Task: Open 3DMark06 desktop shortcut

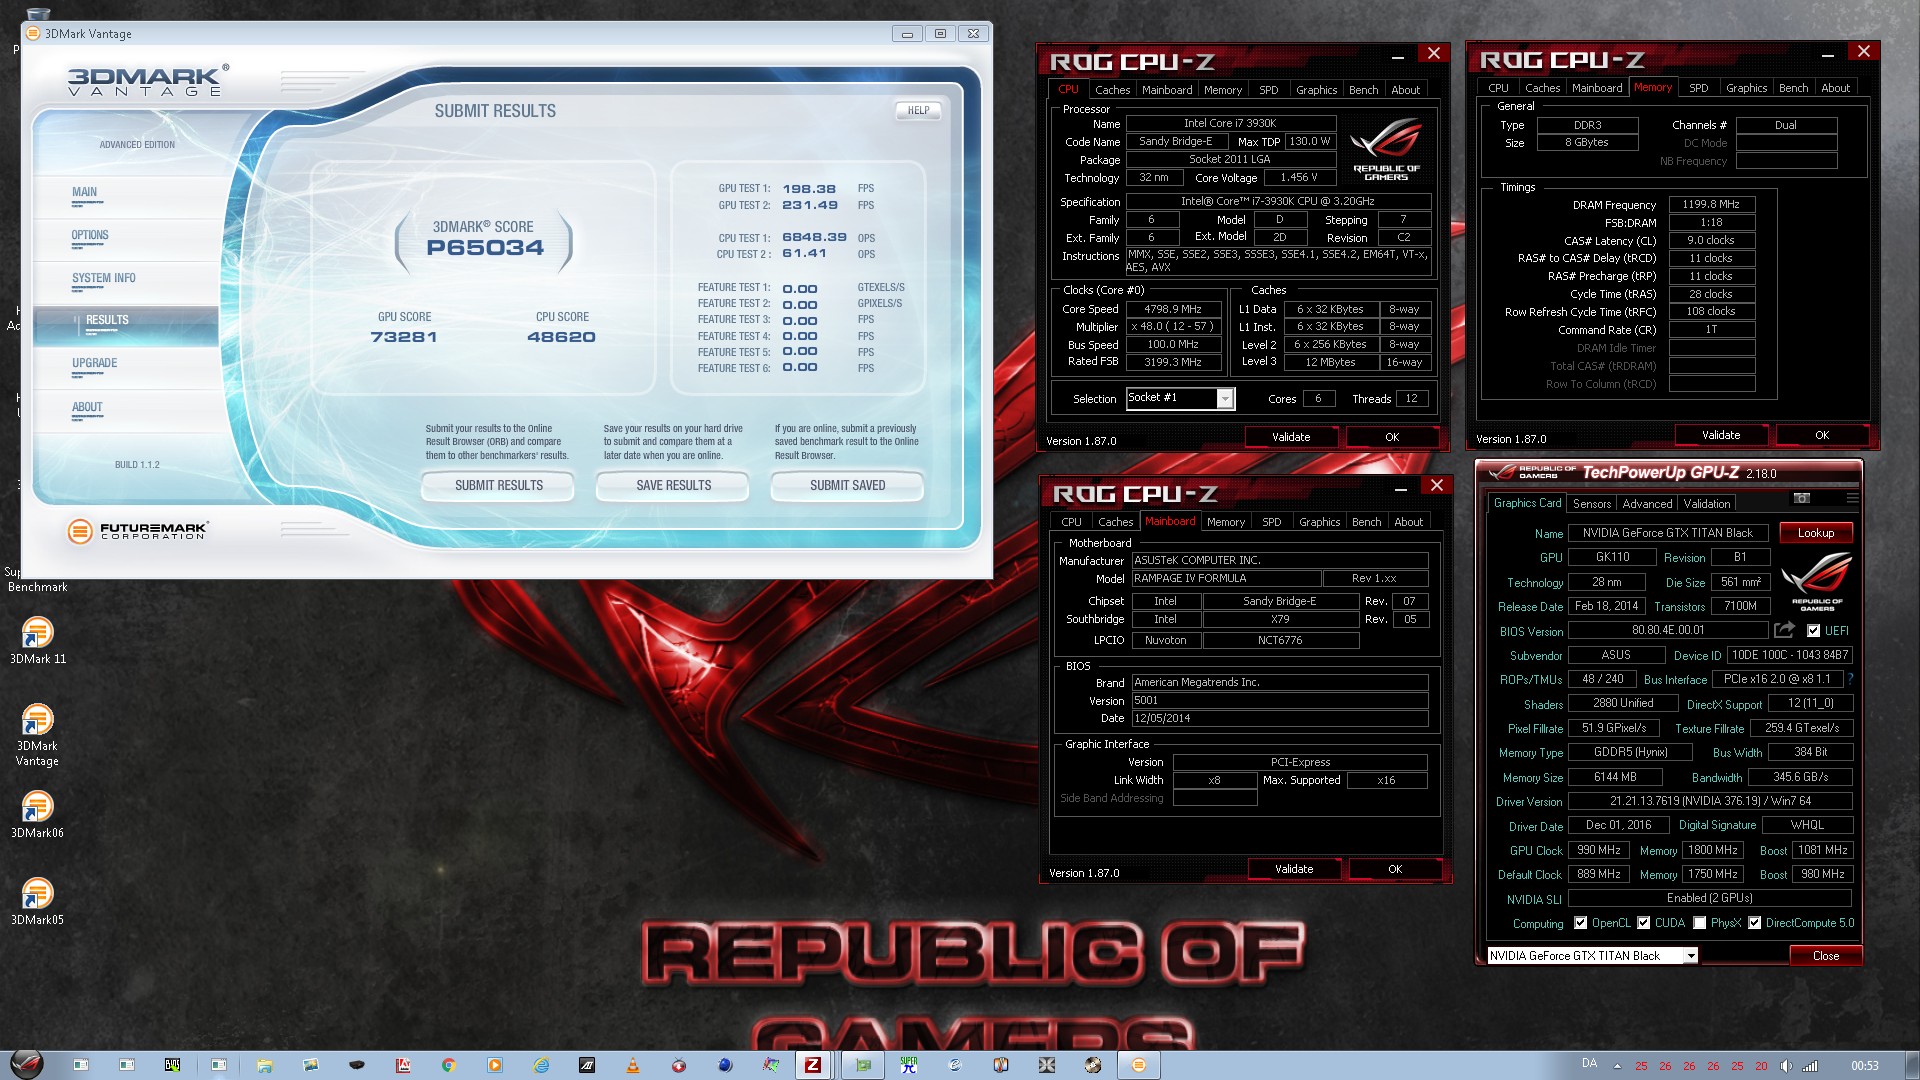Action: [x=37, y=814]
